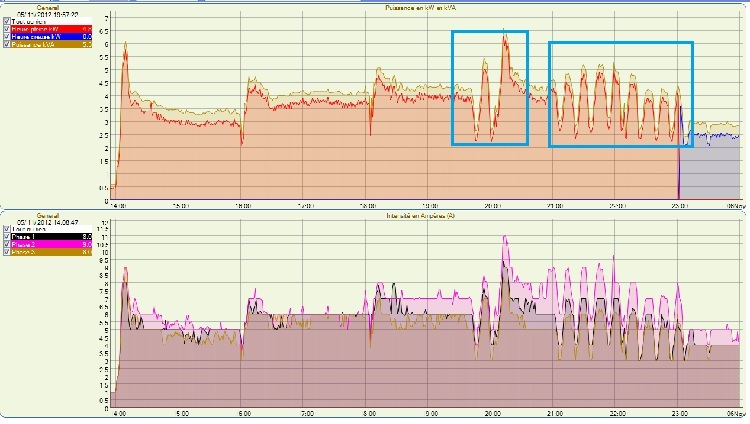The image size is (750, 424).
Task: Click the 'General' header above the power legend
Action: coord(48,6)
